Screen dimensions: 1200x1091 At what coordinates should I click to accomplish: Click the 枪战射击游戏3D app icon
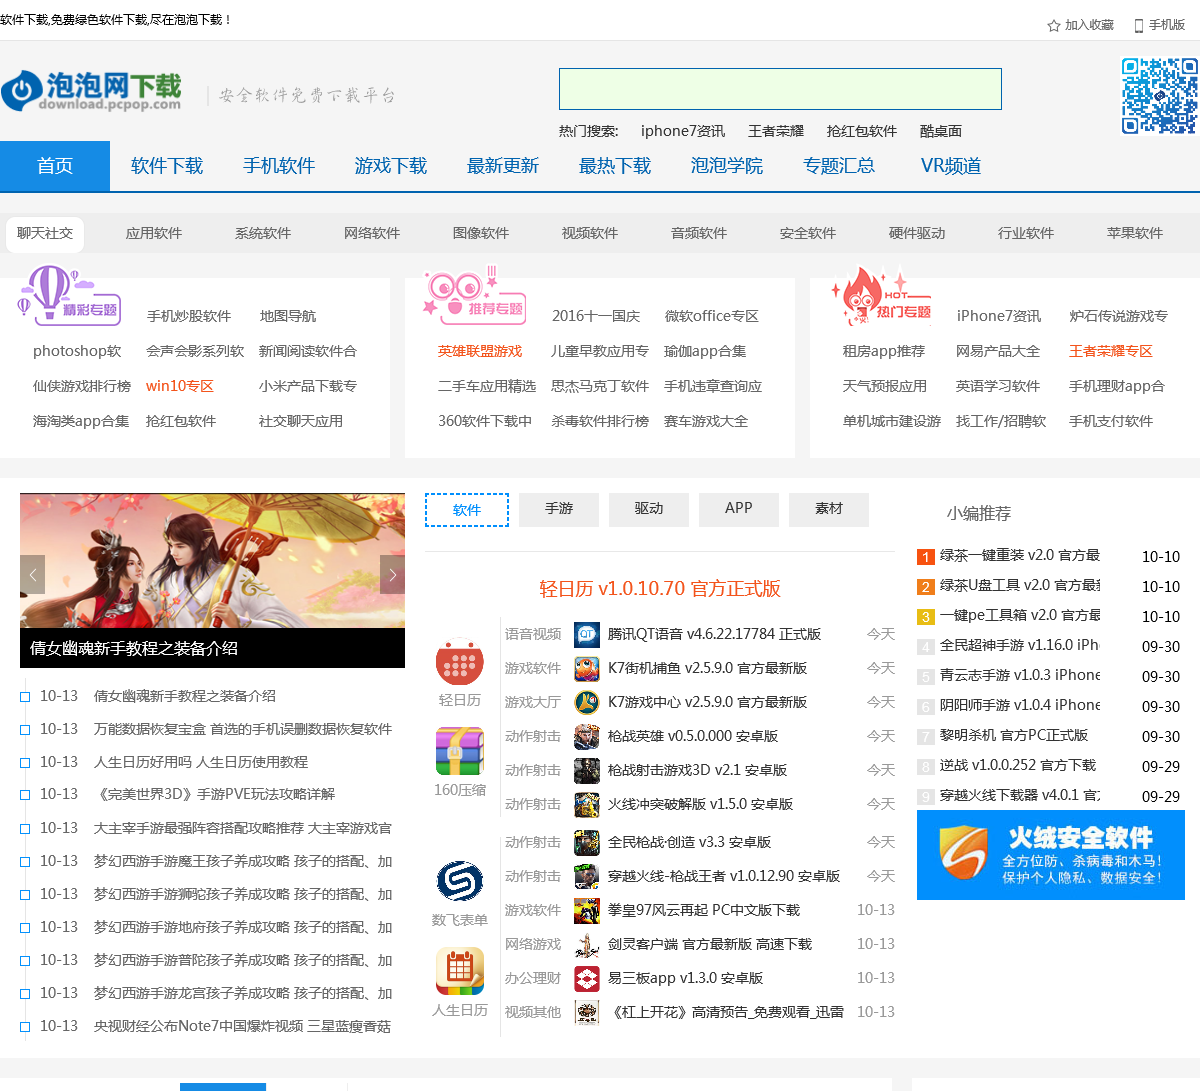[587, 770]
